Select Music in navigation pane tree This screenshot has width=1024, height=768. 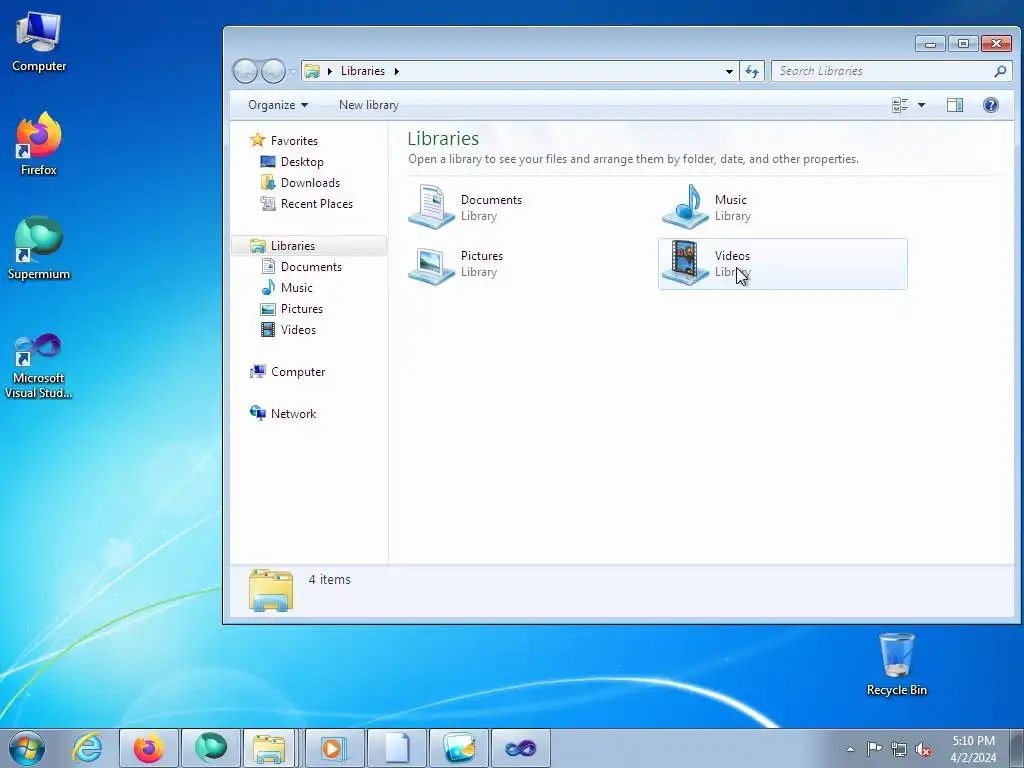(296, 287)
